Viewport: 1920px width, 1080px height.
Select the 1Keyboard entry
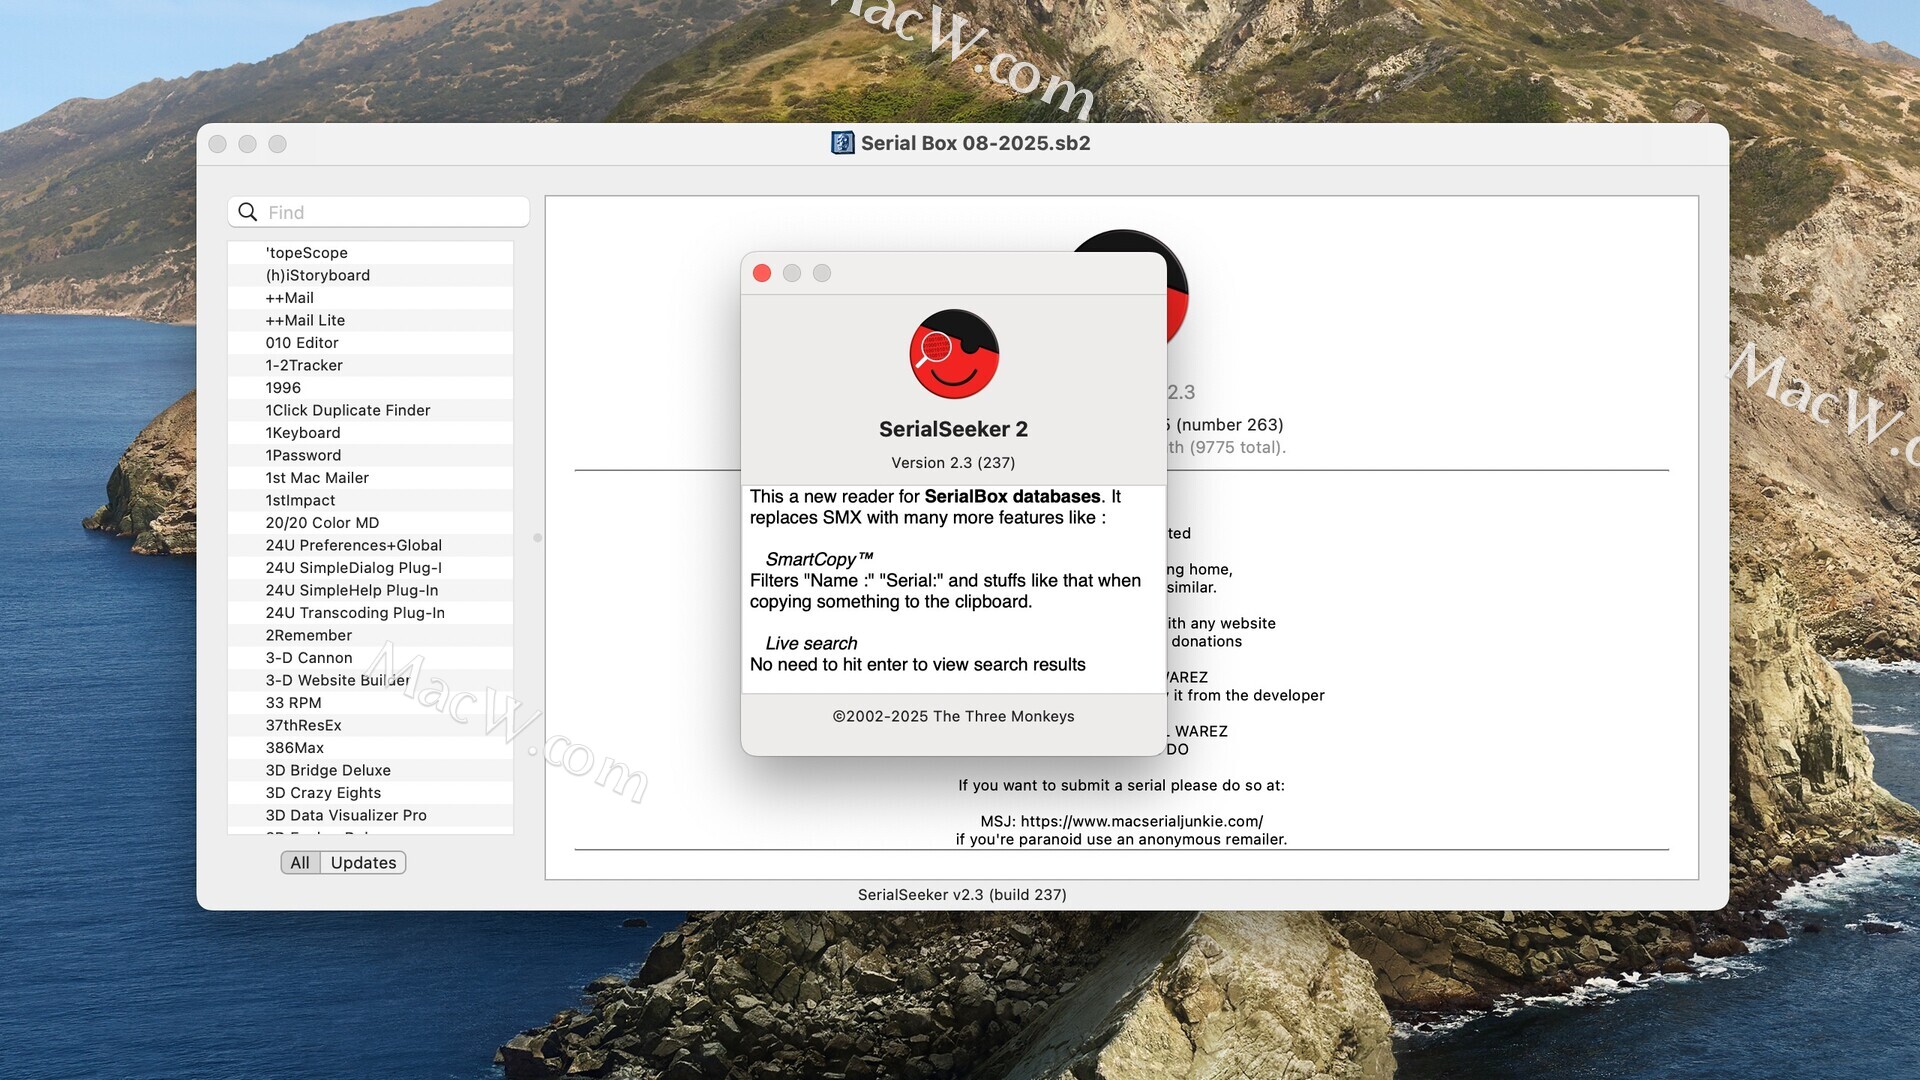click(x=371, y=433)
